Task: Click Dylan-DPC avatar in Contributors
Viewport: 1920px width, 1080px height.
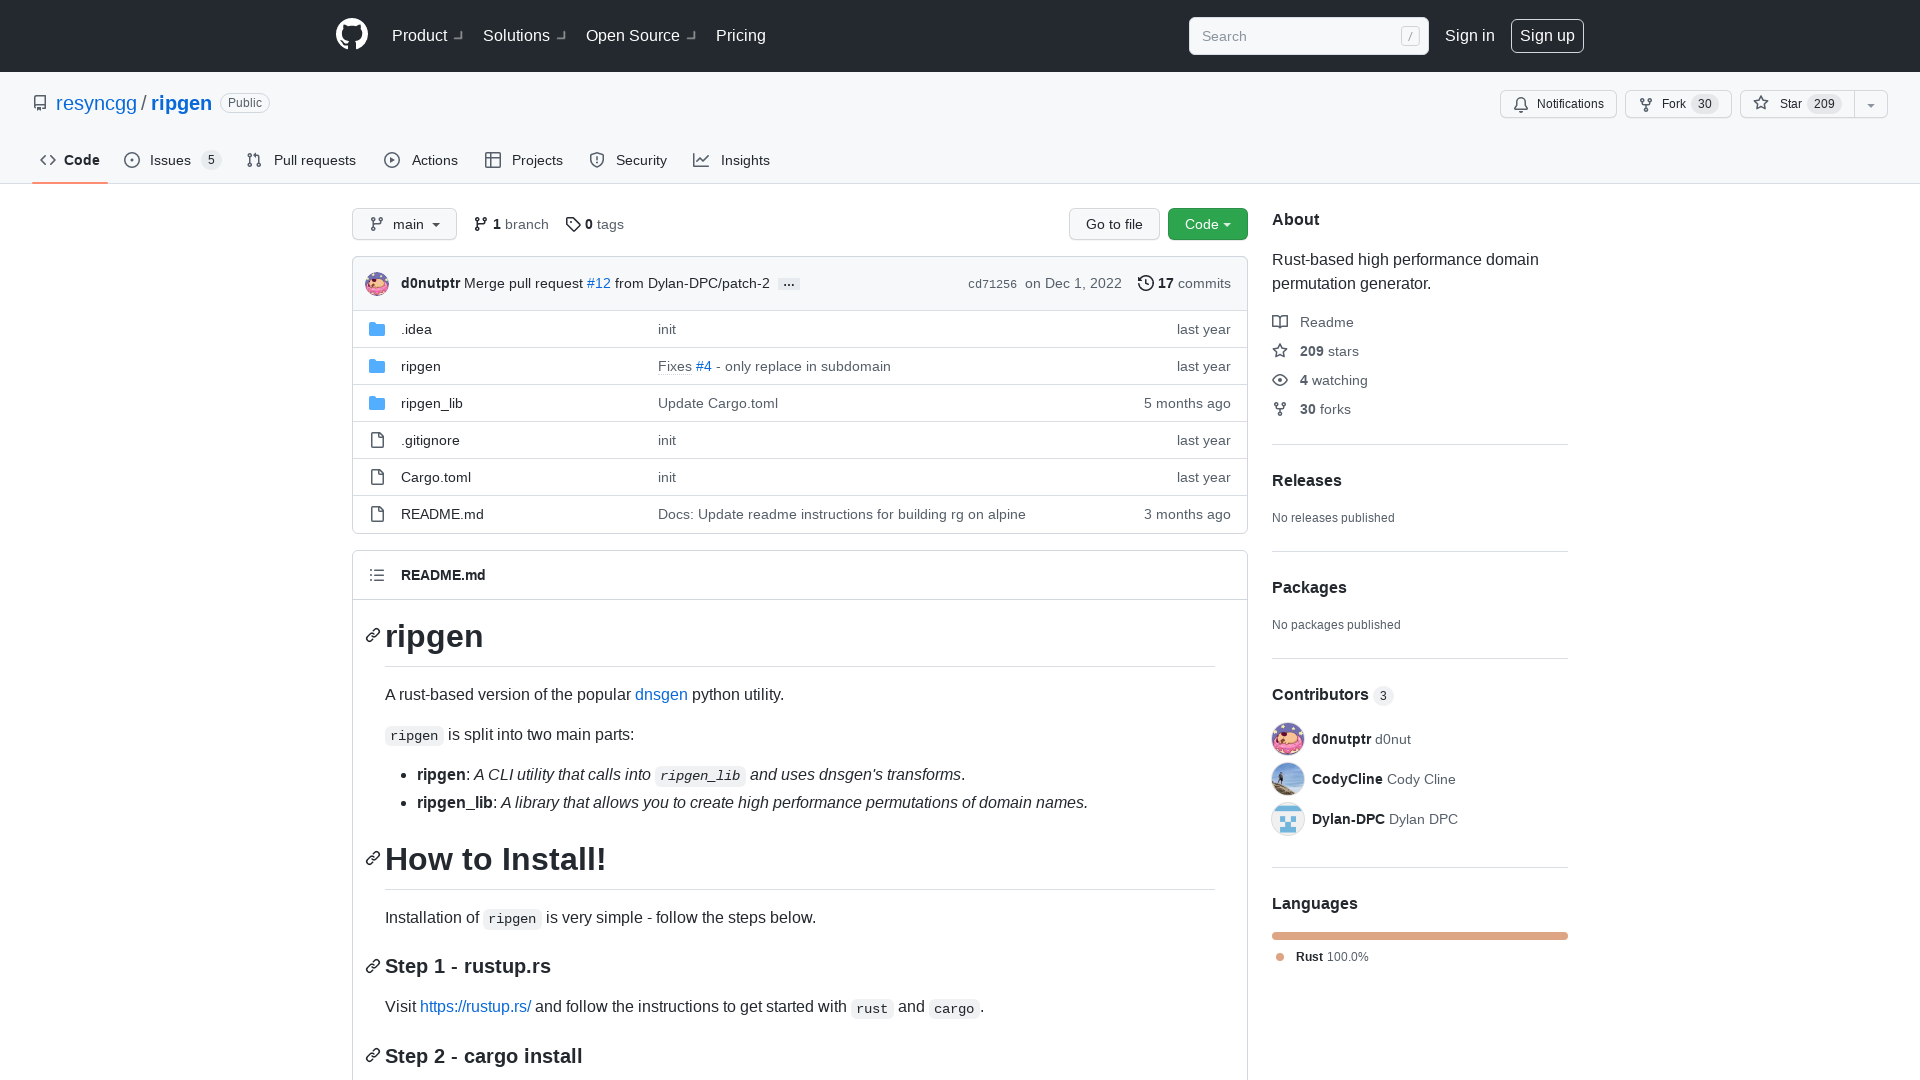Action: pos(1288,819)
